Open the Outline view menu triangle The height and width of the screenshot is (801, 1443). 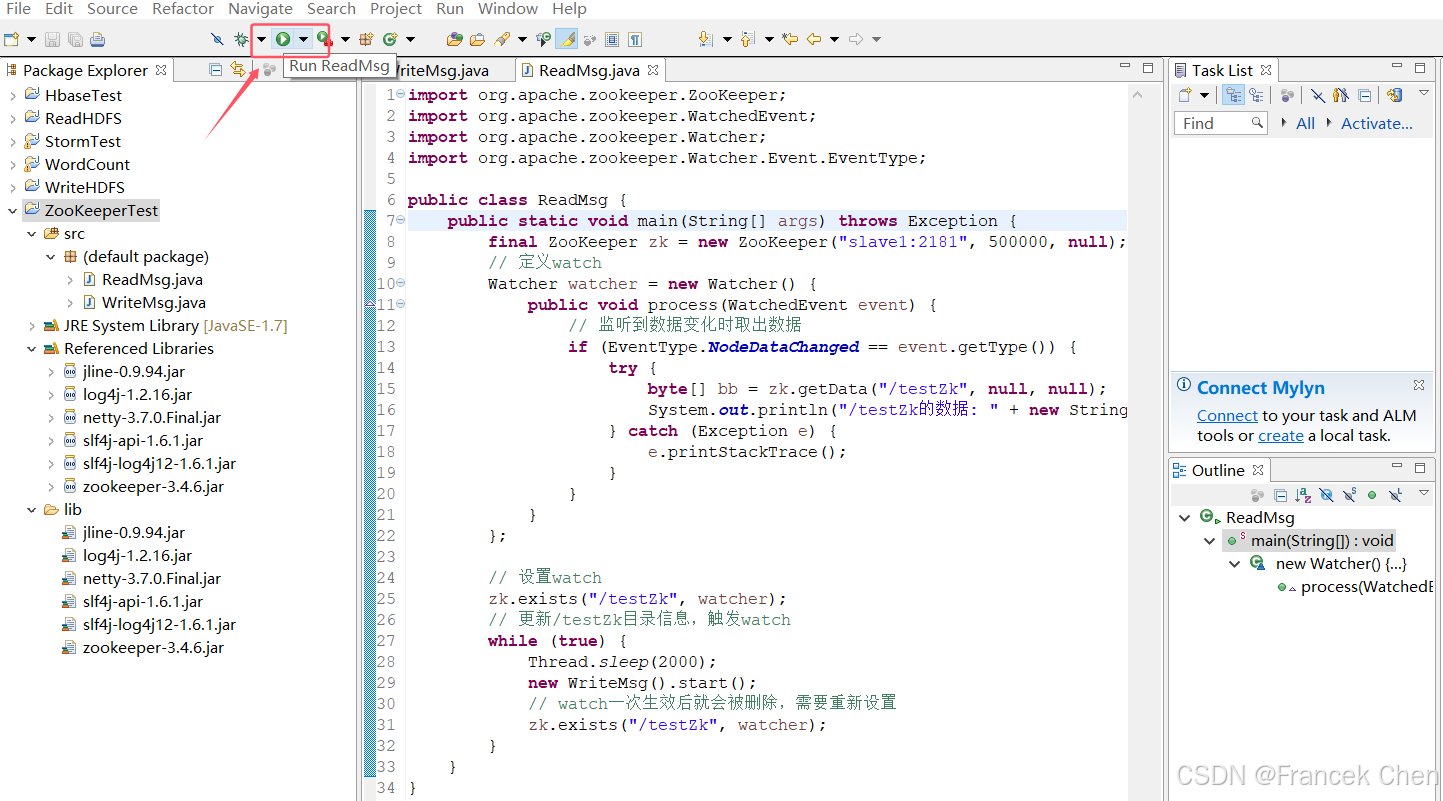[x=1424, y=494]
